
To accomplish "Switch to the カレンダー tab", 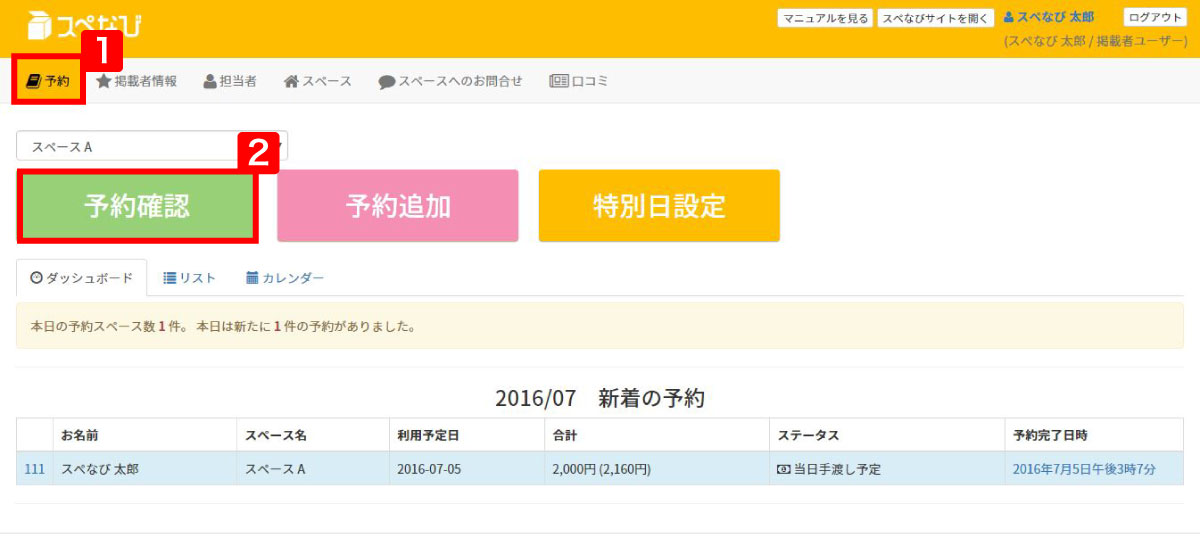I will [285, 278].
